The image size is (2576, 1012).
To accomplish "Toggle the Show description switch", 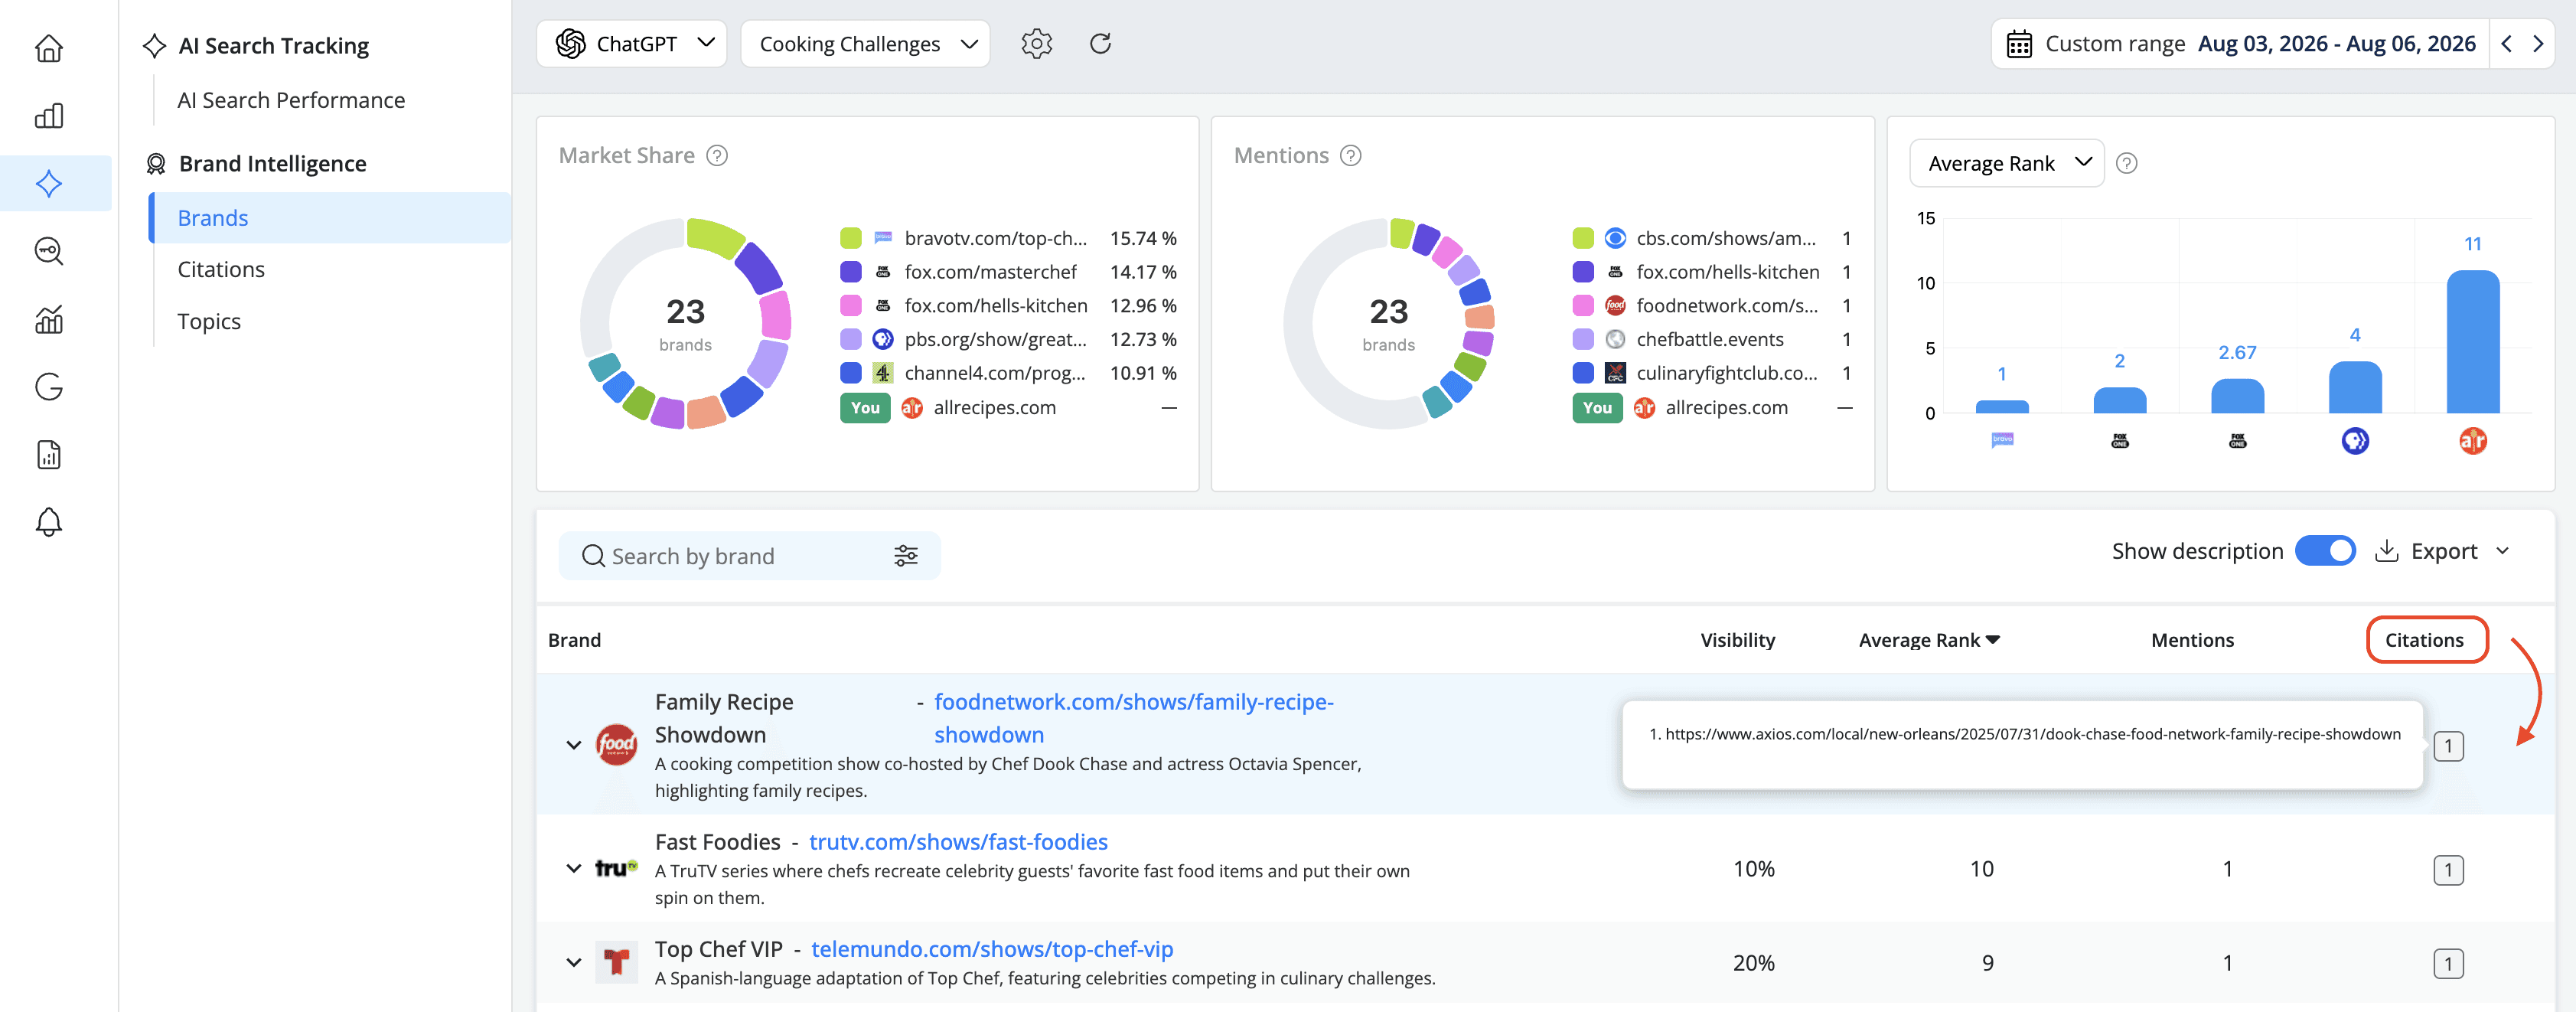I will point(2325,551).
